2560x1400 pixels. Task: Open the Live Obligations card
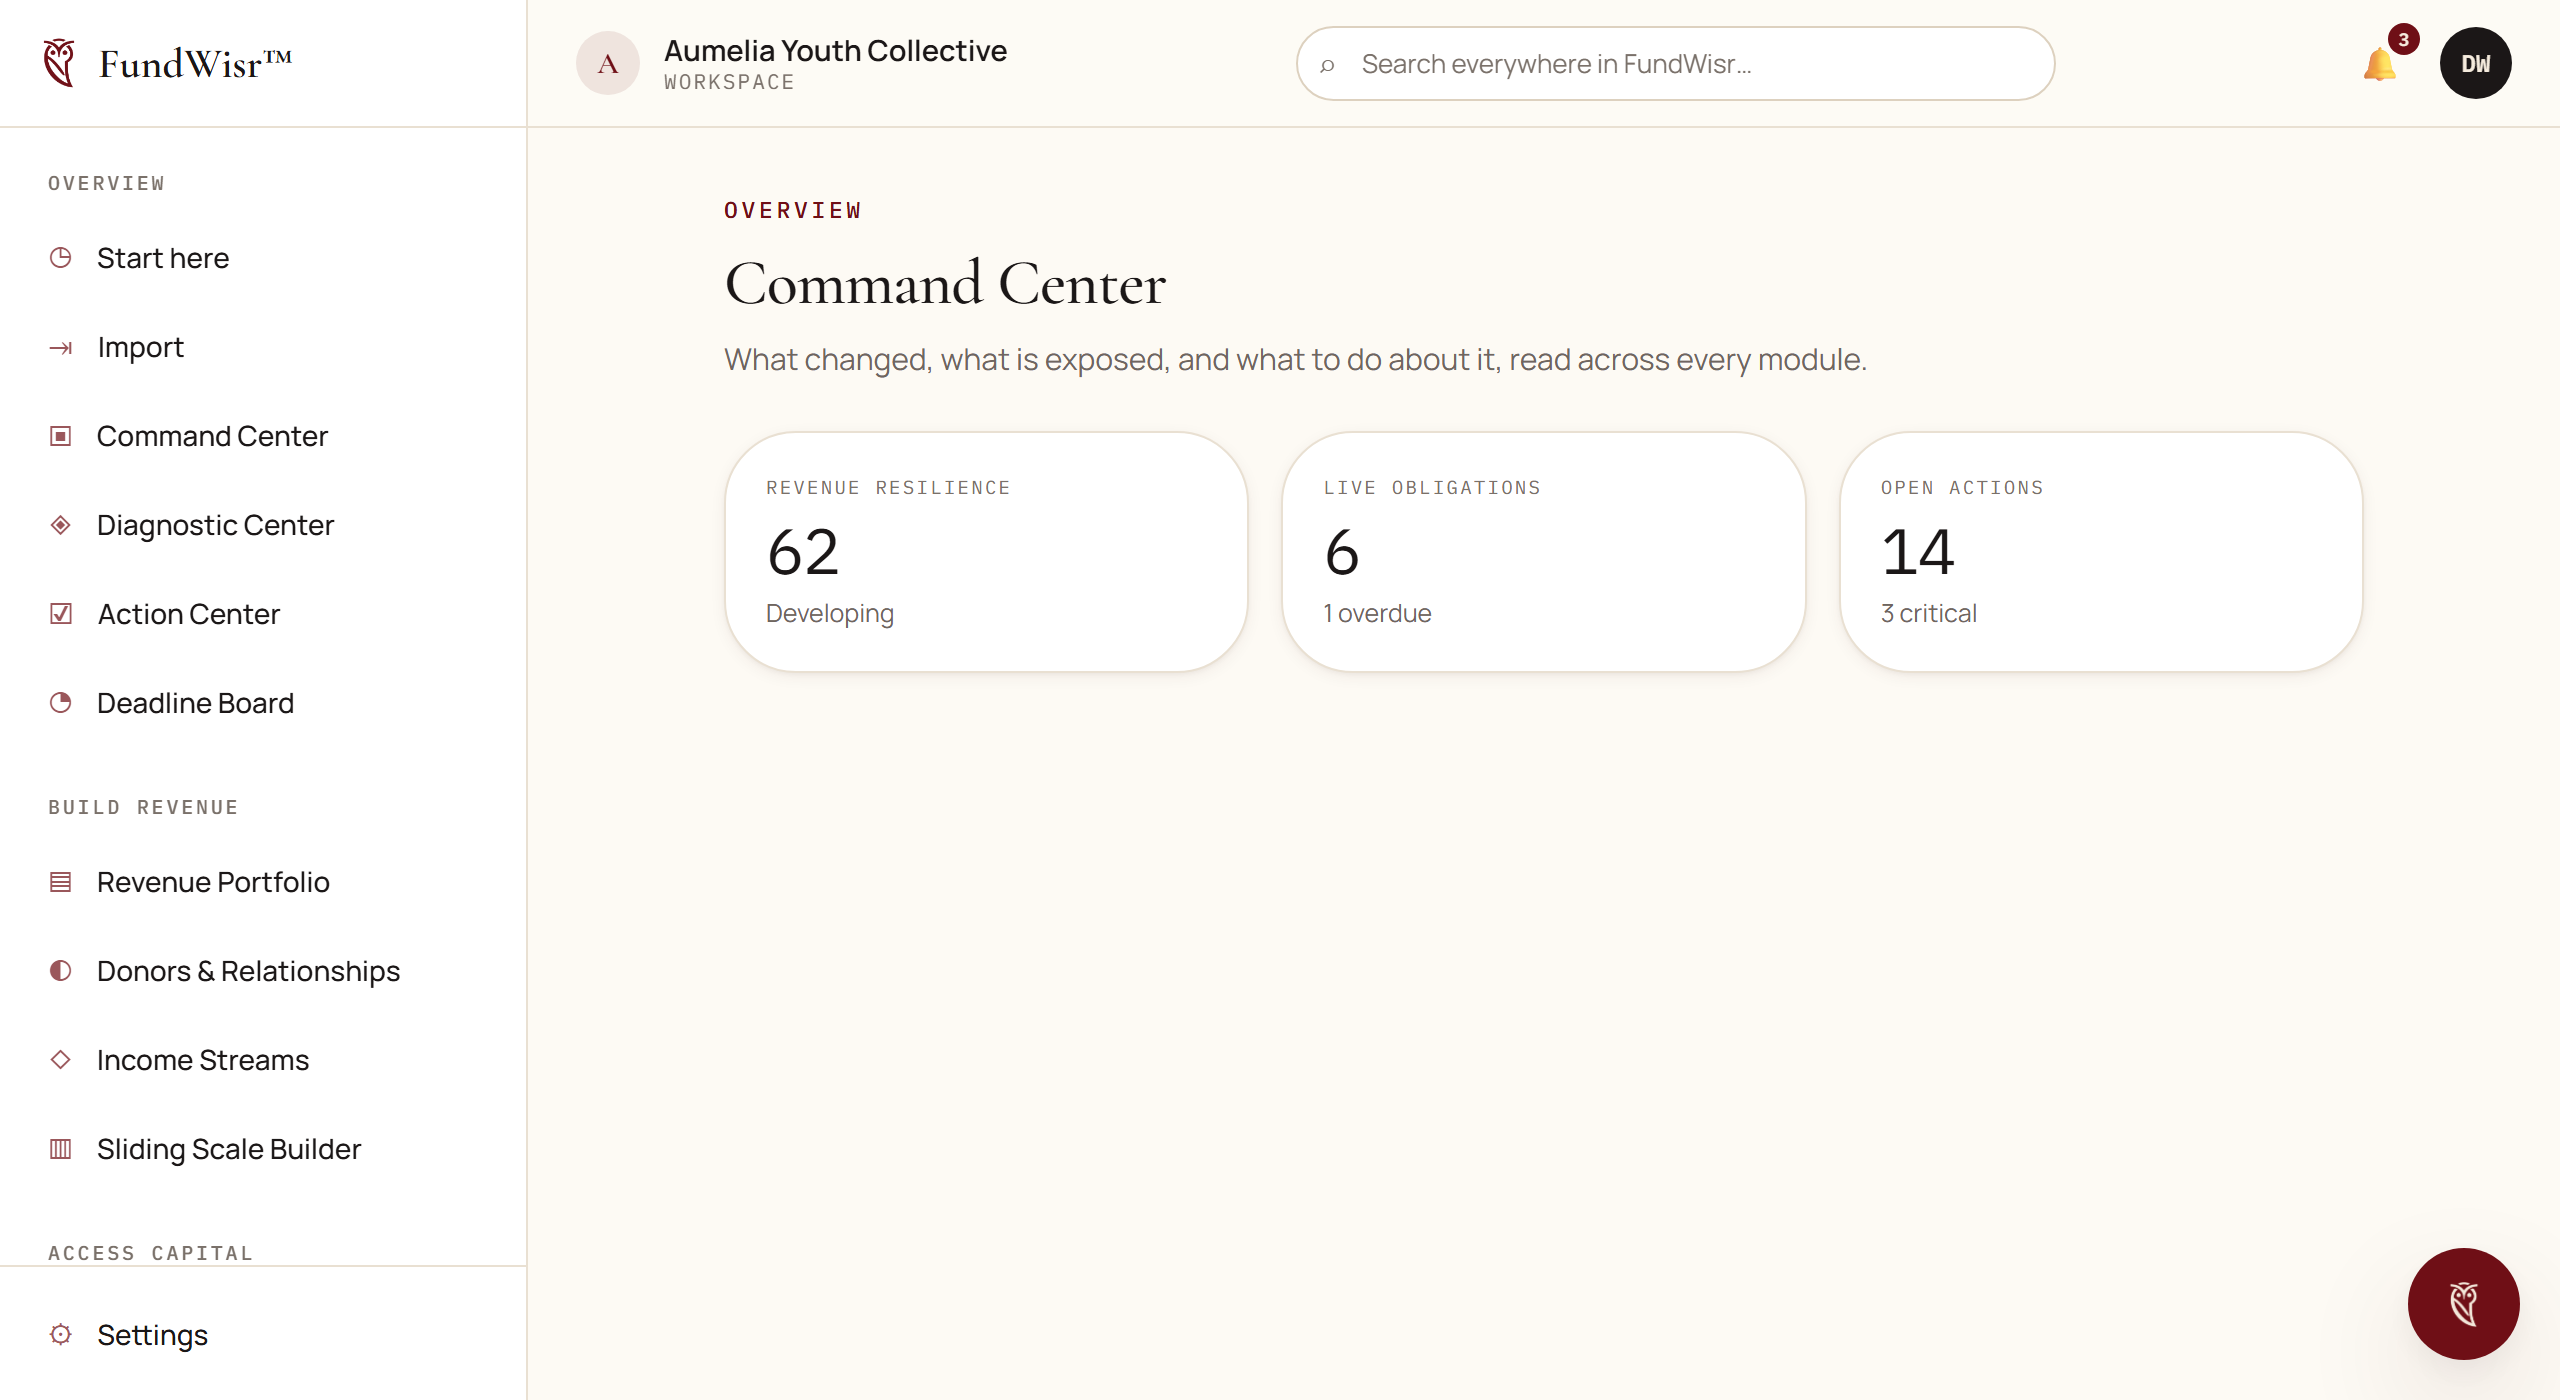tap(1543, 551)
